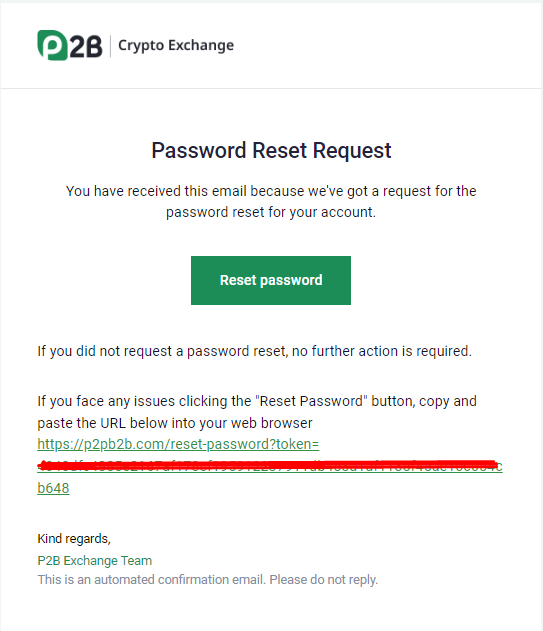
Task: Click the green P logo icon
Action: pos(52,45)
